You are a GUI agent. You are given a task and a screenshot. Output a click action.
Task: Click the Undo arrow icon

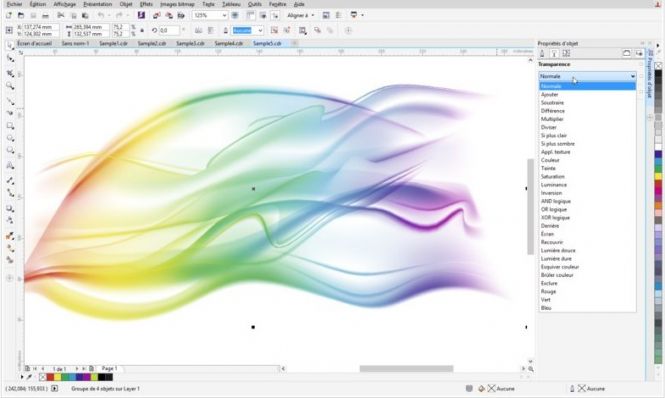click(x=101, y=15)
